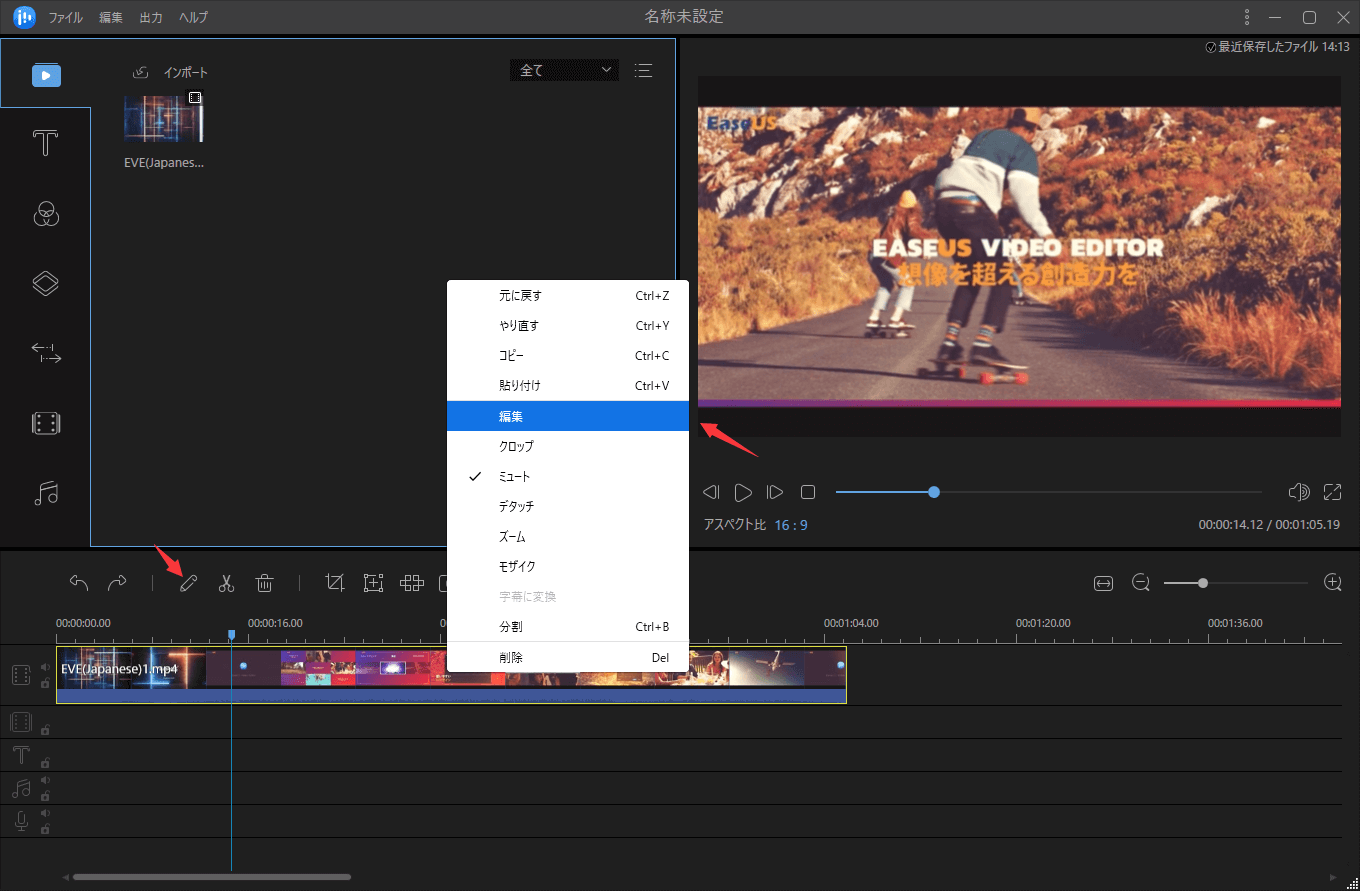Switch media library to list view

point(643,70)
